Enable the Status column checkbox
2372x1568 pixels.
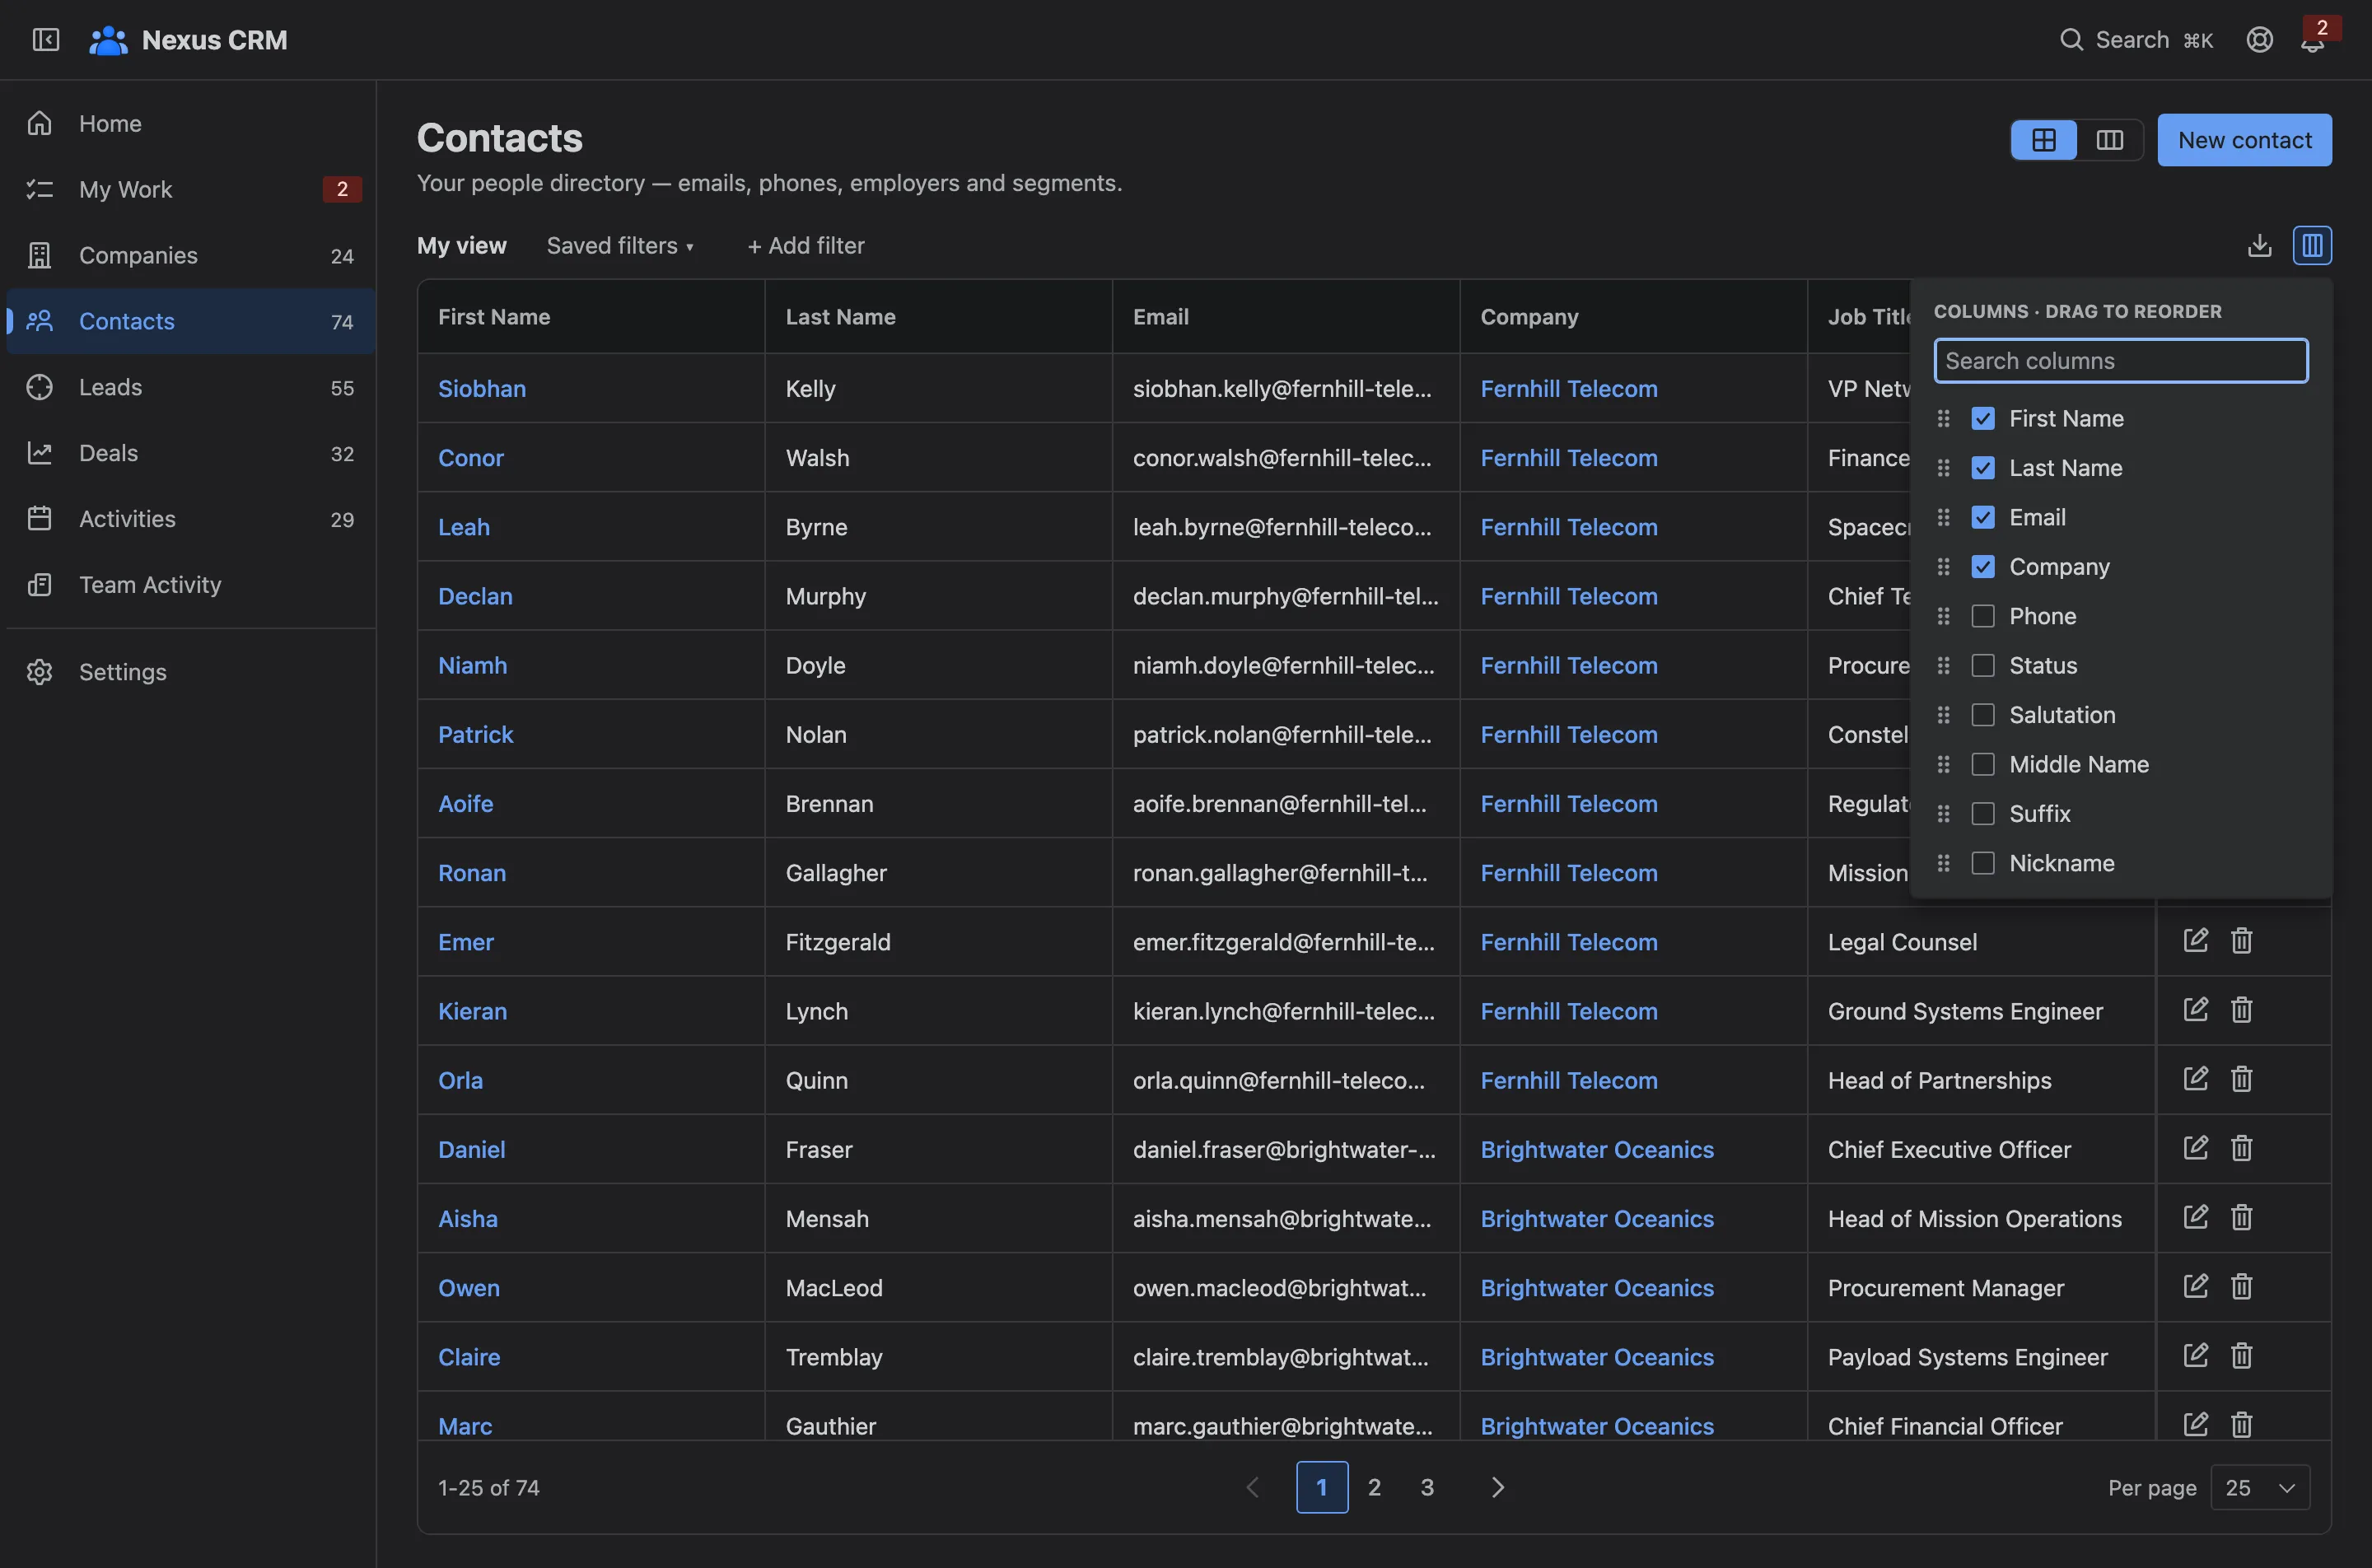(x=1983, y=665)
